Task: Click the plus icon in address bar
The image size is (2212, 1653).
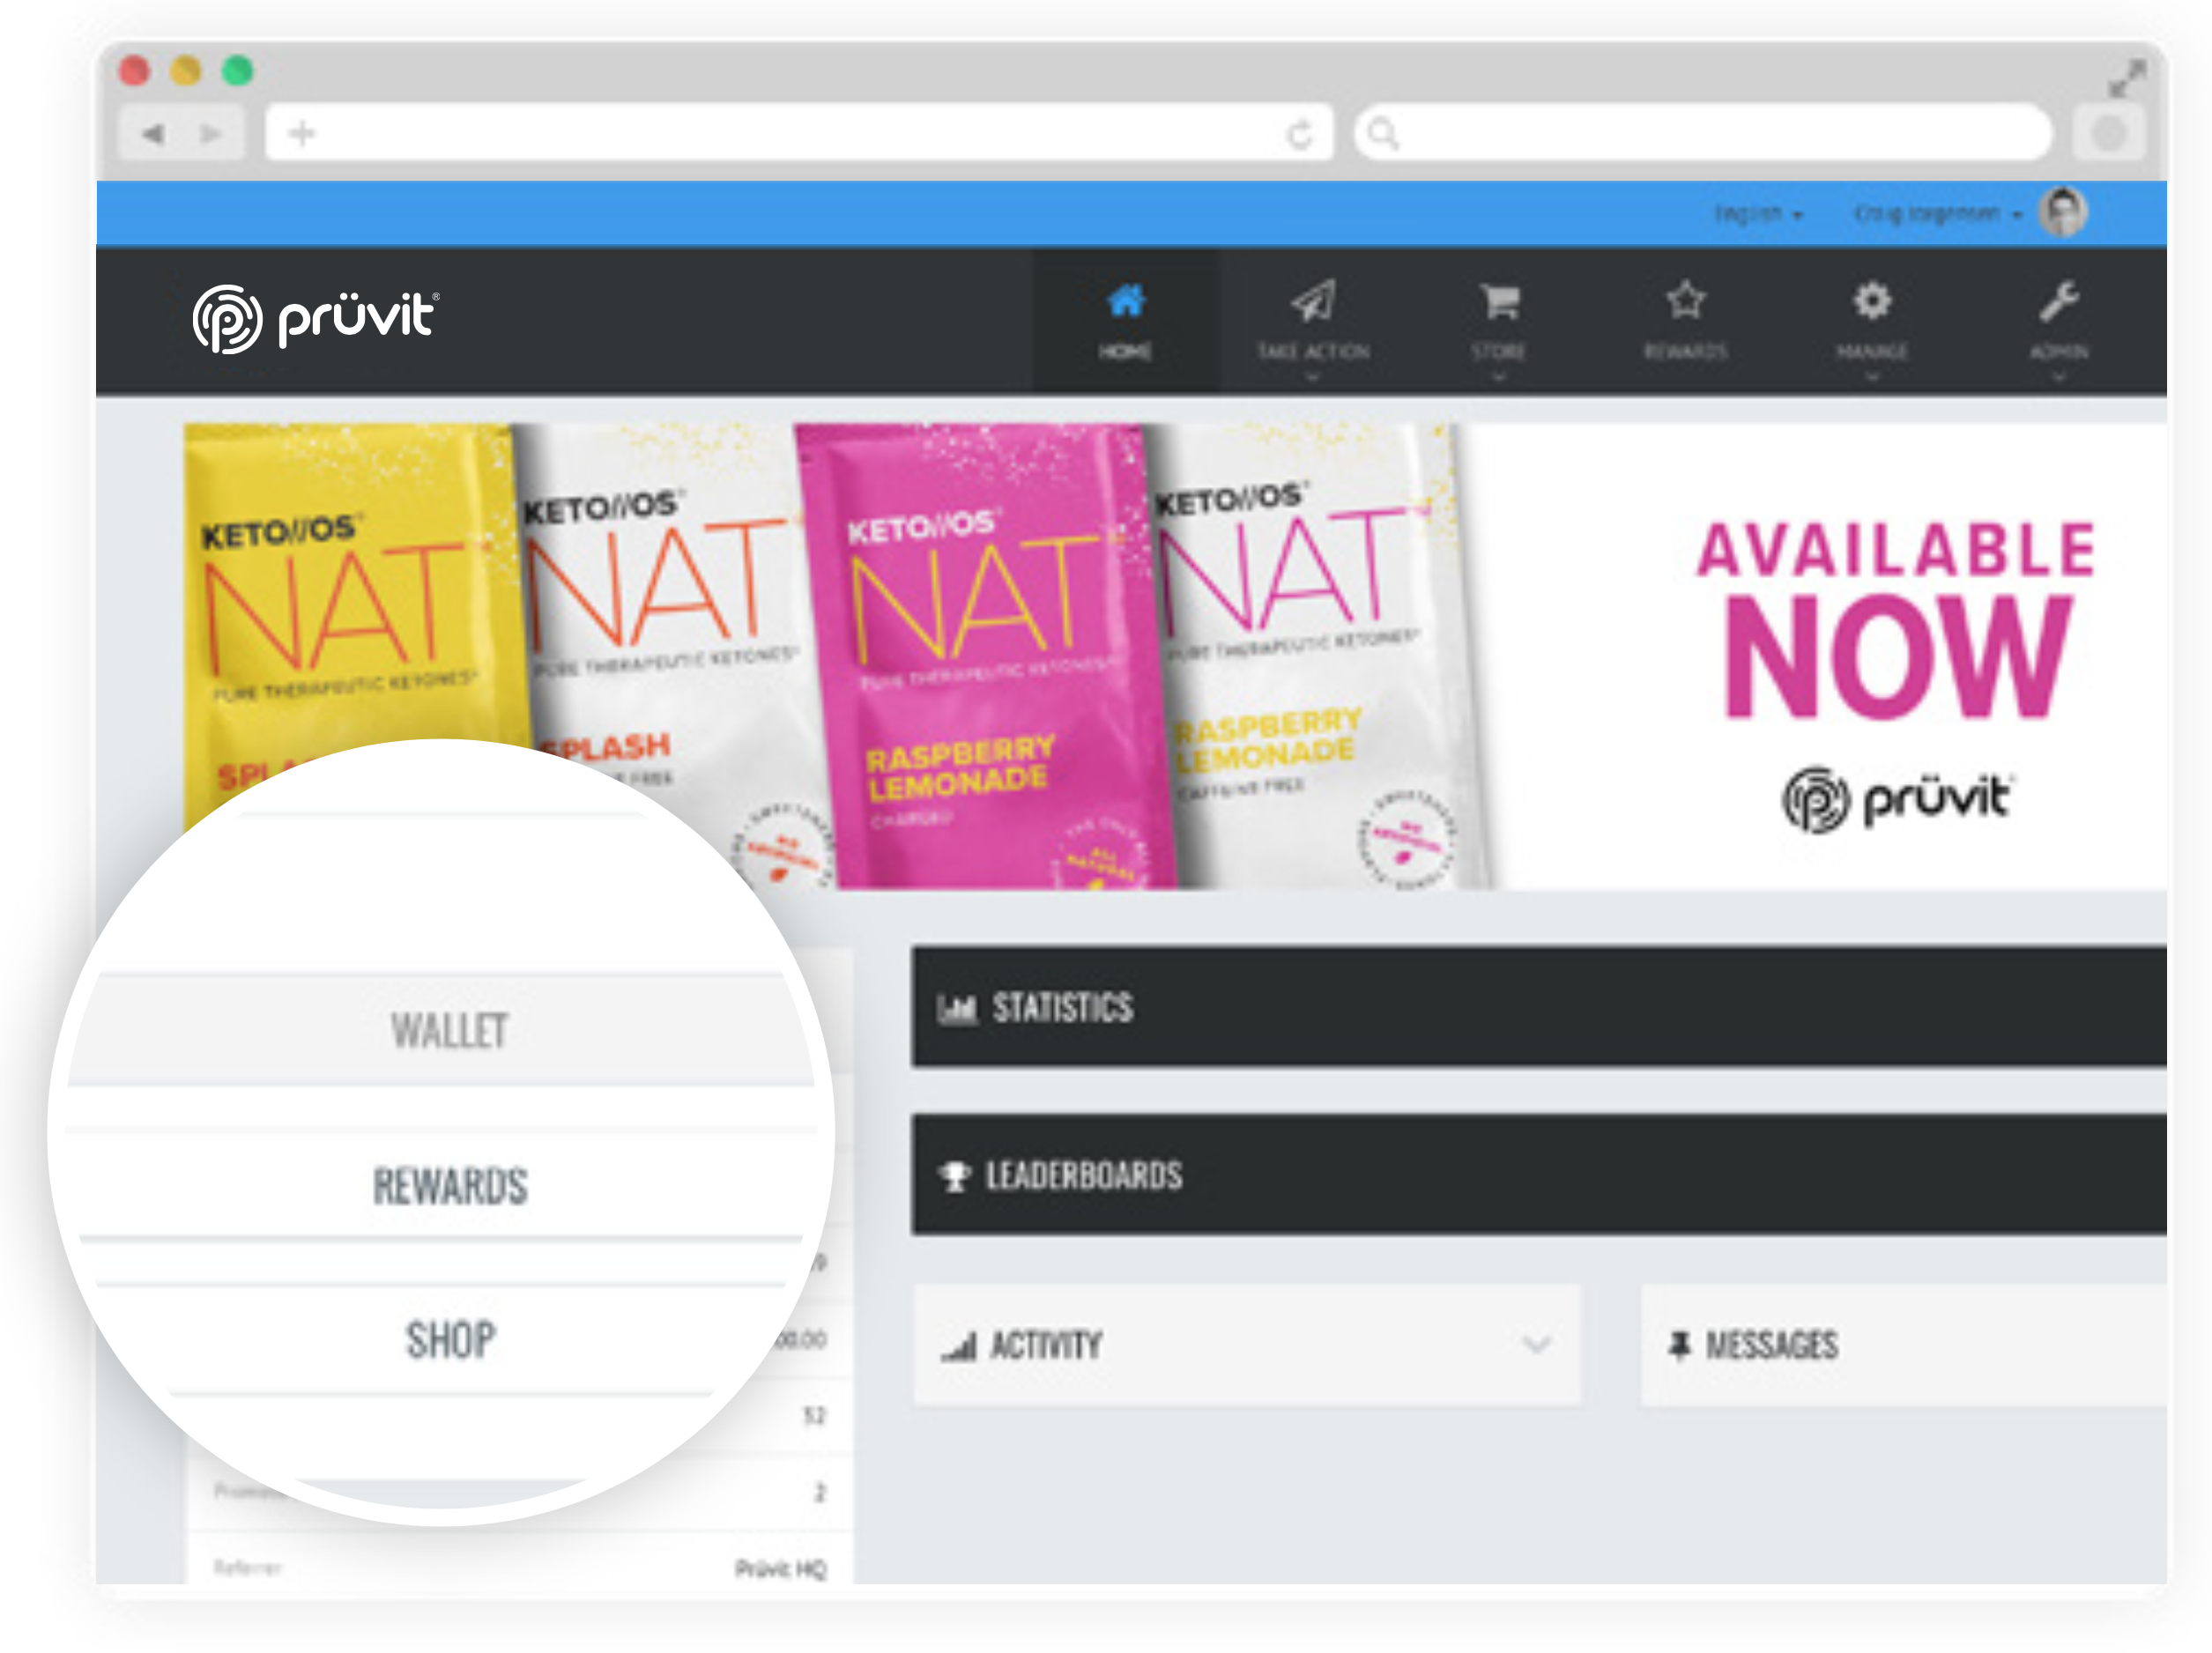Action: tap(302, 132)
